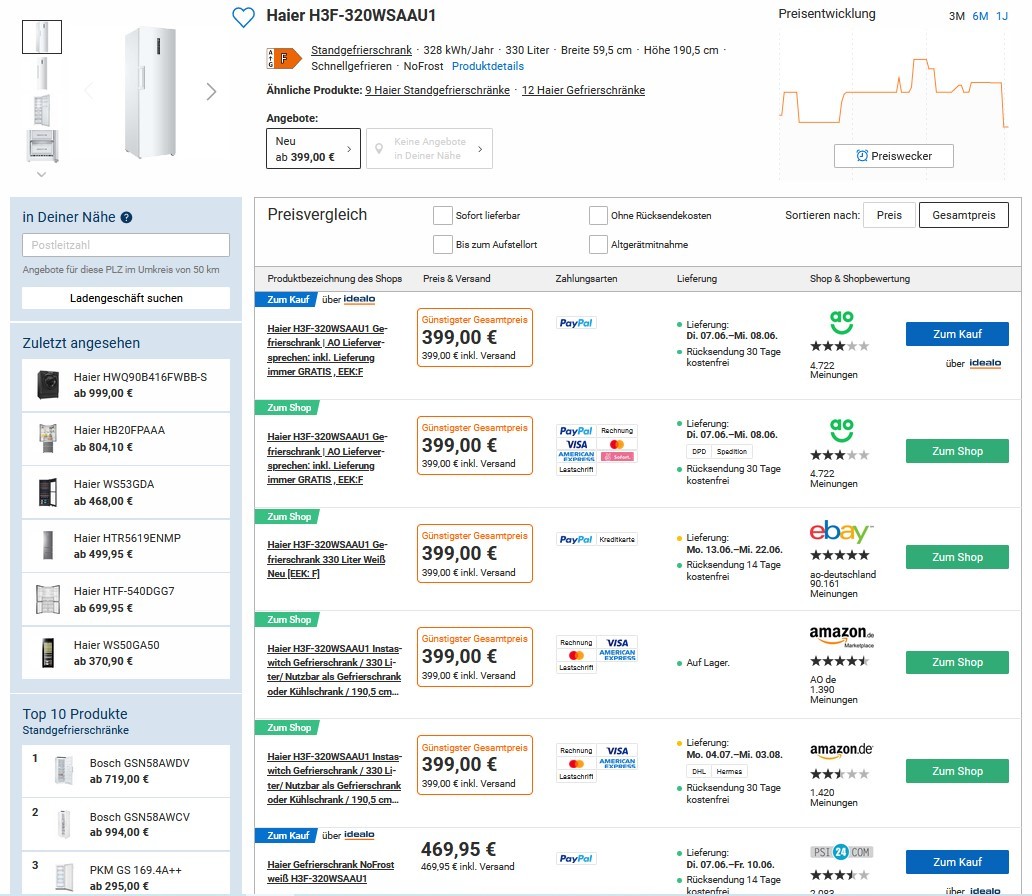Click the Bosch GSN58AWCV top product entry

click(126, 825)
